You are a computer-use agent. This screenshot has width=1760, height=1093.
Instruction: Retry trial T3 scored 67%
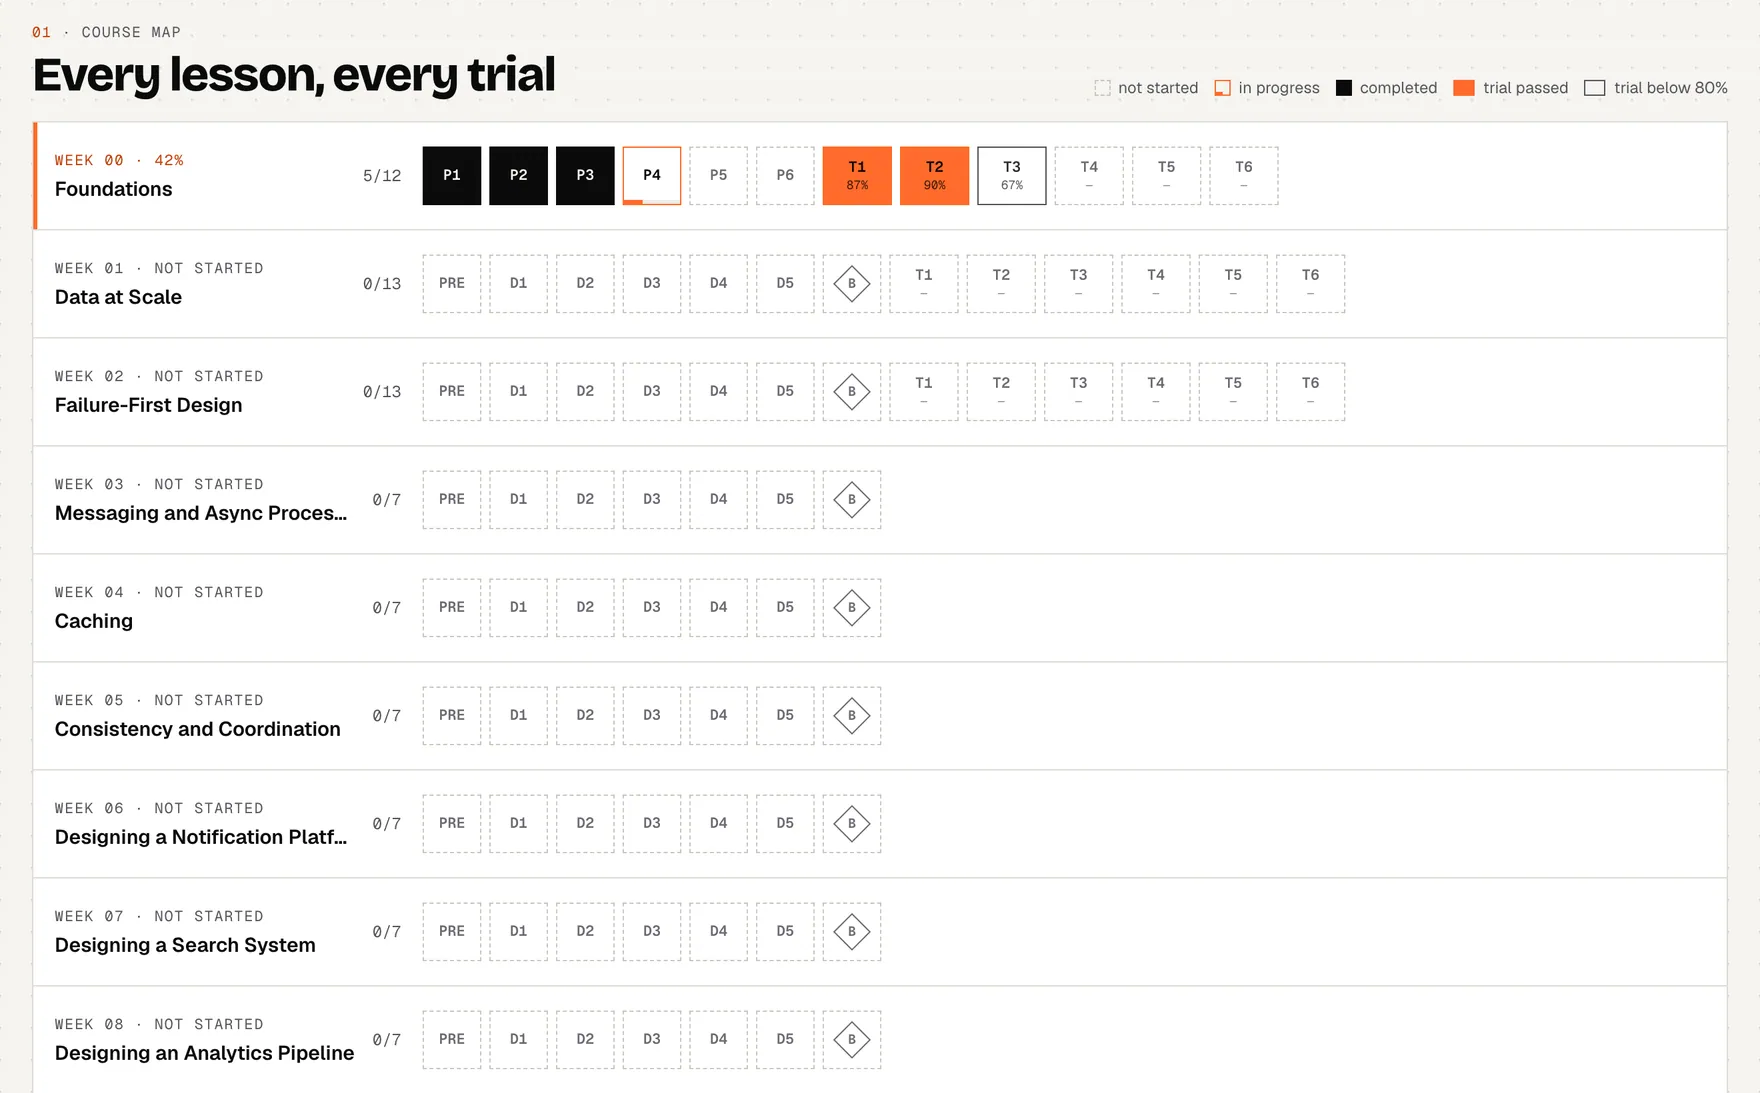click(1012, 176)
